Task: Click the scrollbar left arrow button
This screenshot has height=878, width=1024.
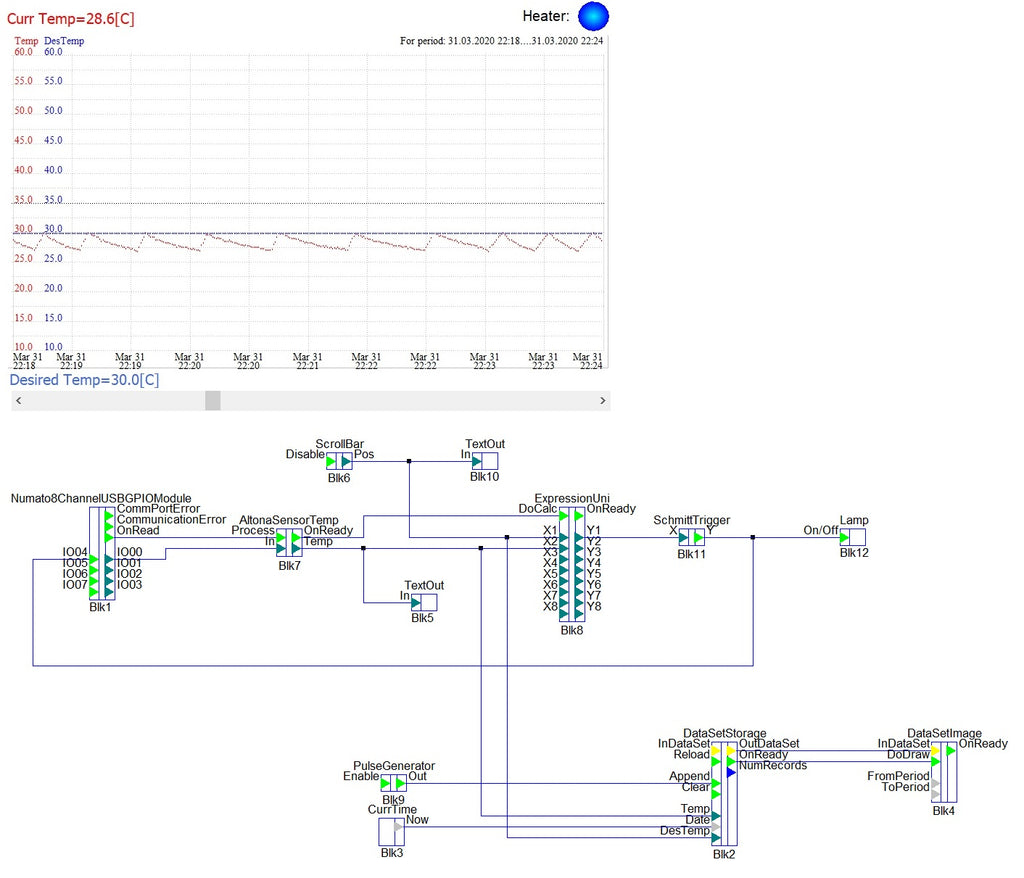Action: (19, 400)
